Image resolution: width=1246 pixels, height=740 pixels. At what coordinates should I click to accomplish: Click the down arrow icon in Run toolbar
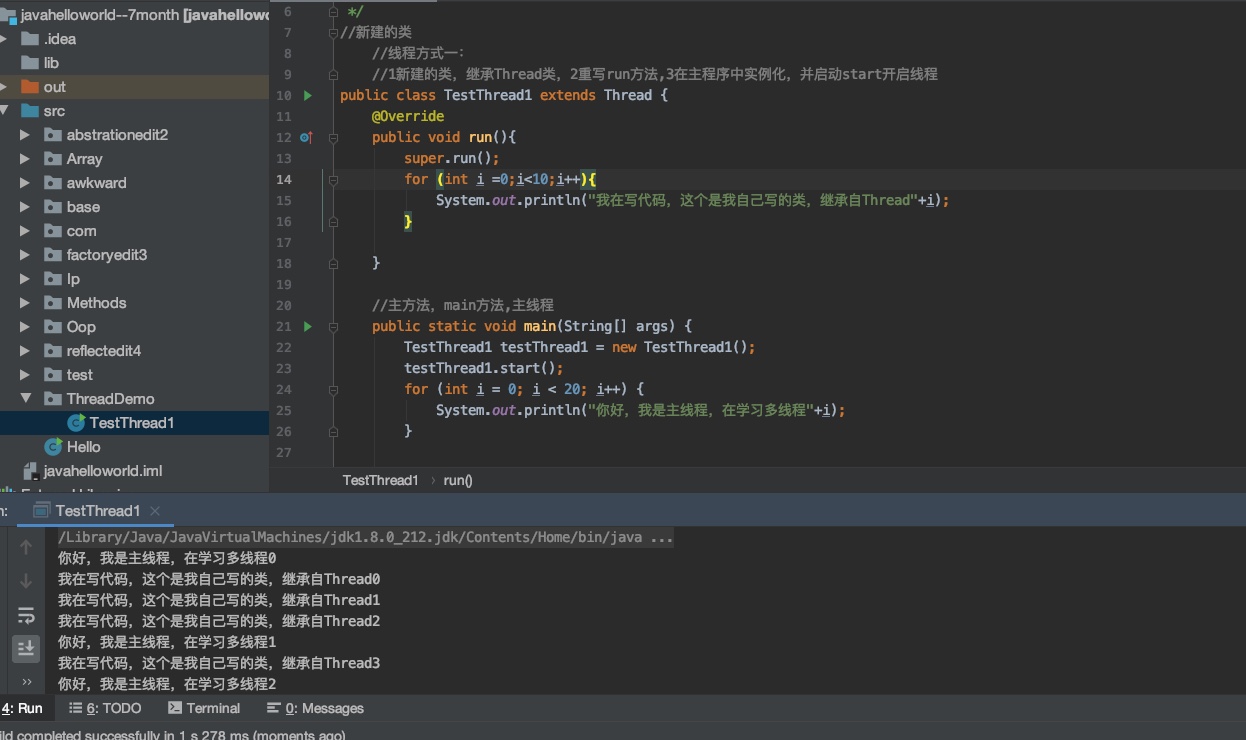coord(26,580)
